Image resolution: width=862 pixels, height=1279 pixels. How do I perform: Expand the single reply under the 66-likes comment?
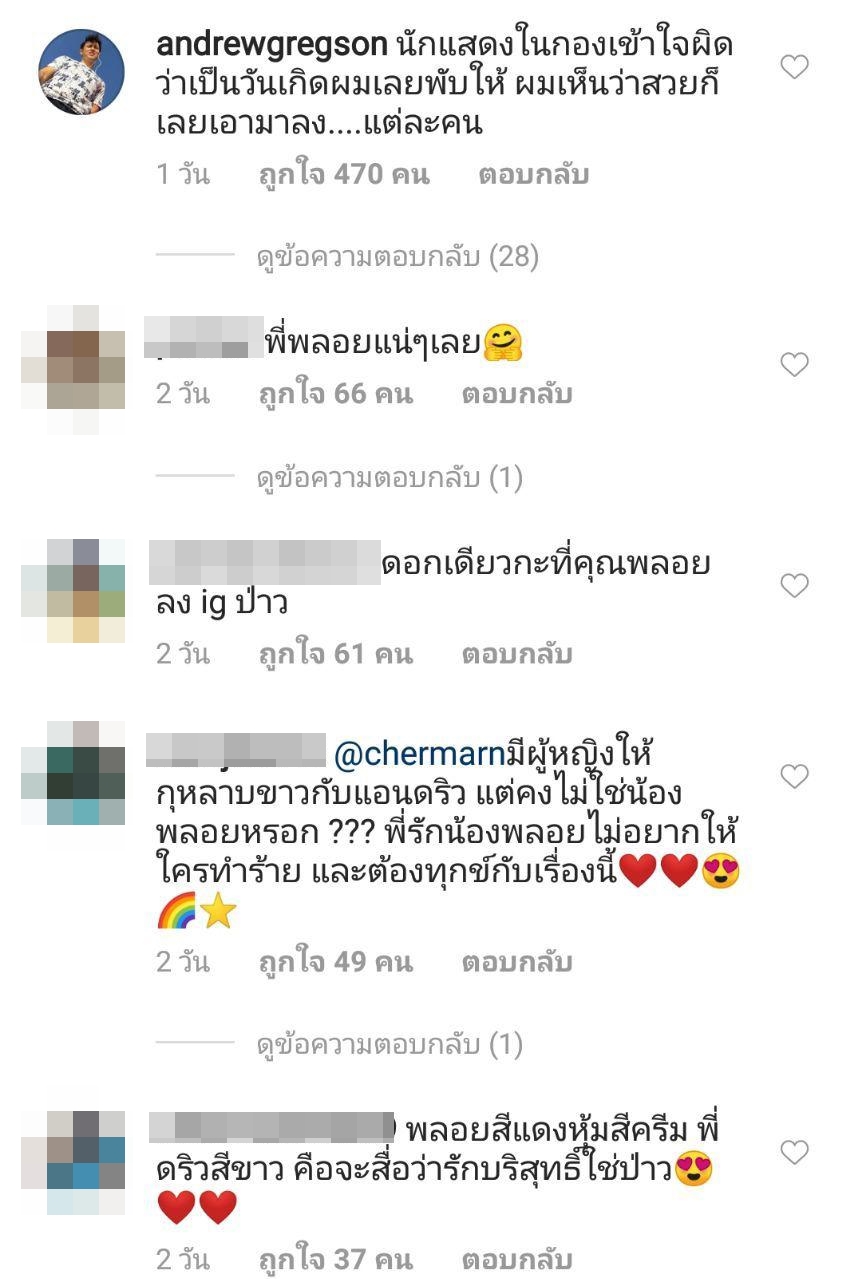tap(390, 479)
